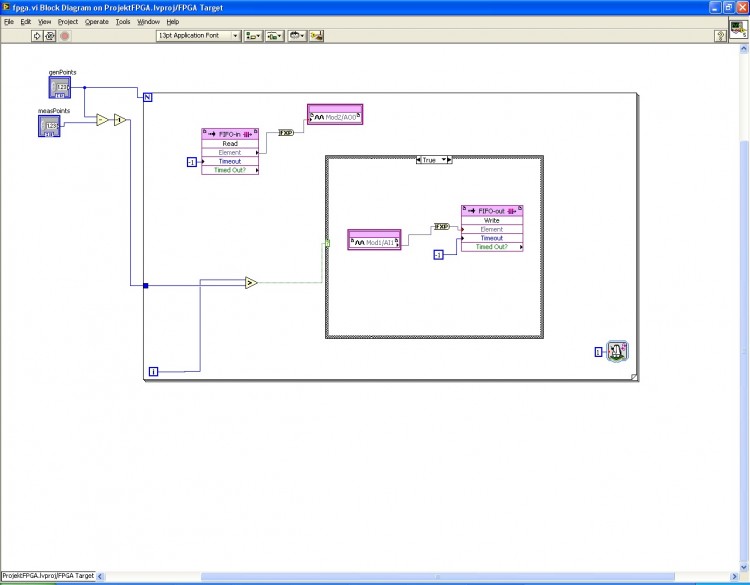The height and width of the screenshot is (585, 750).
Task: Open the Tools menu
Action: 123,22
